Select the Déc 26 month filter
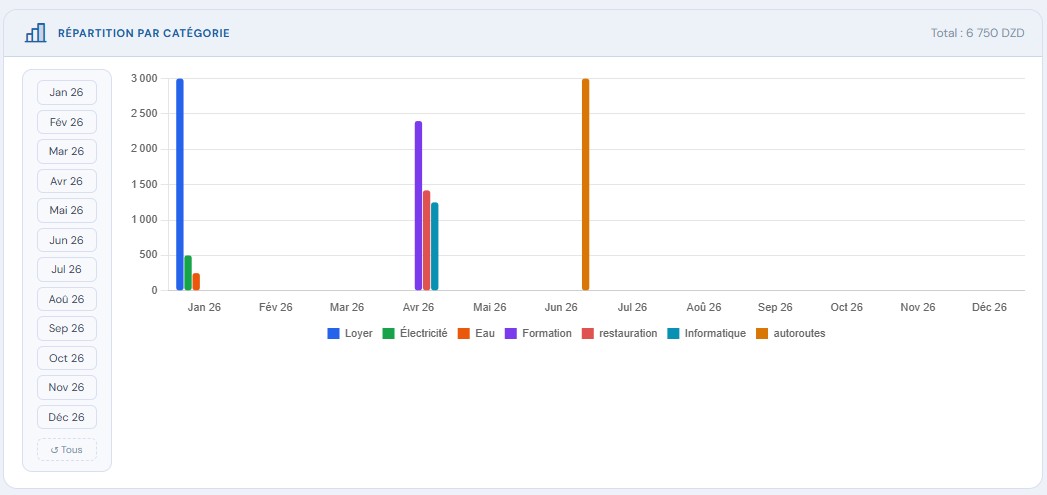The height and width of the screenshot is (495, 1047). pos(67,418)
